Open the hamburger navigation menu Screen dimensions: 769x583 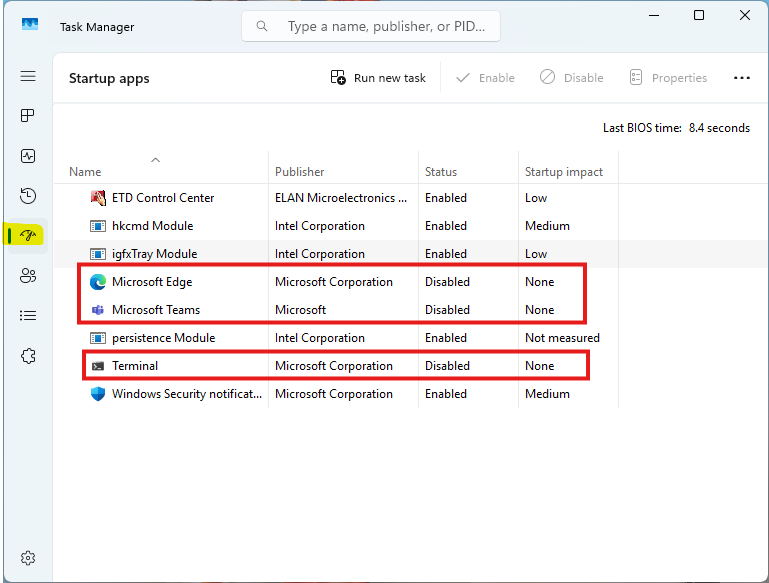28,77
